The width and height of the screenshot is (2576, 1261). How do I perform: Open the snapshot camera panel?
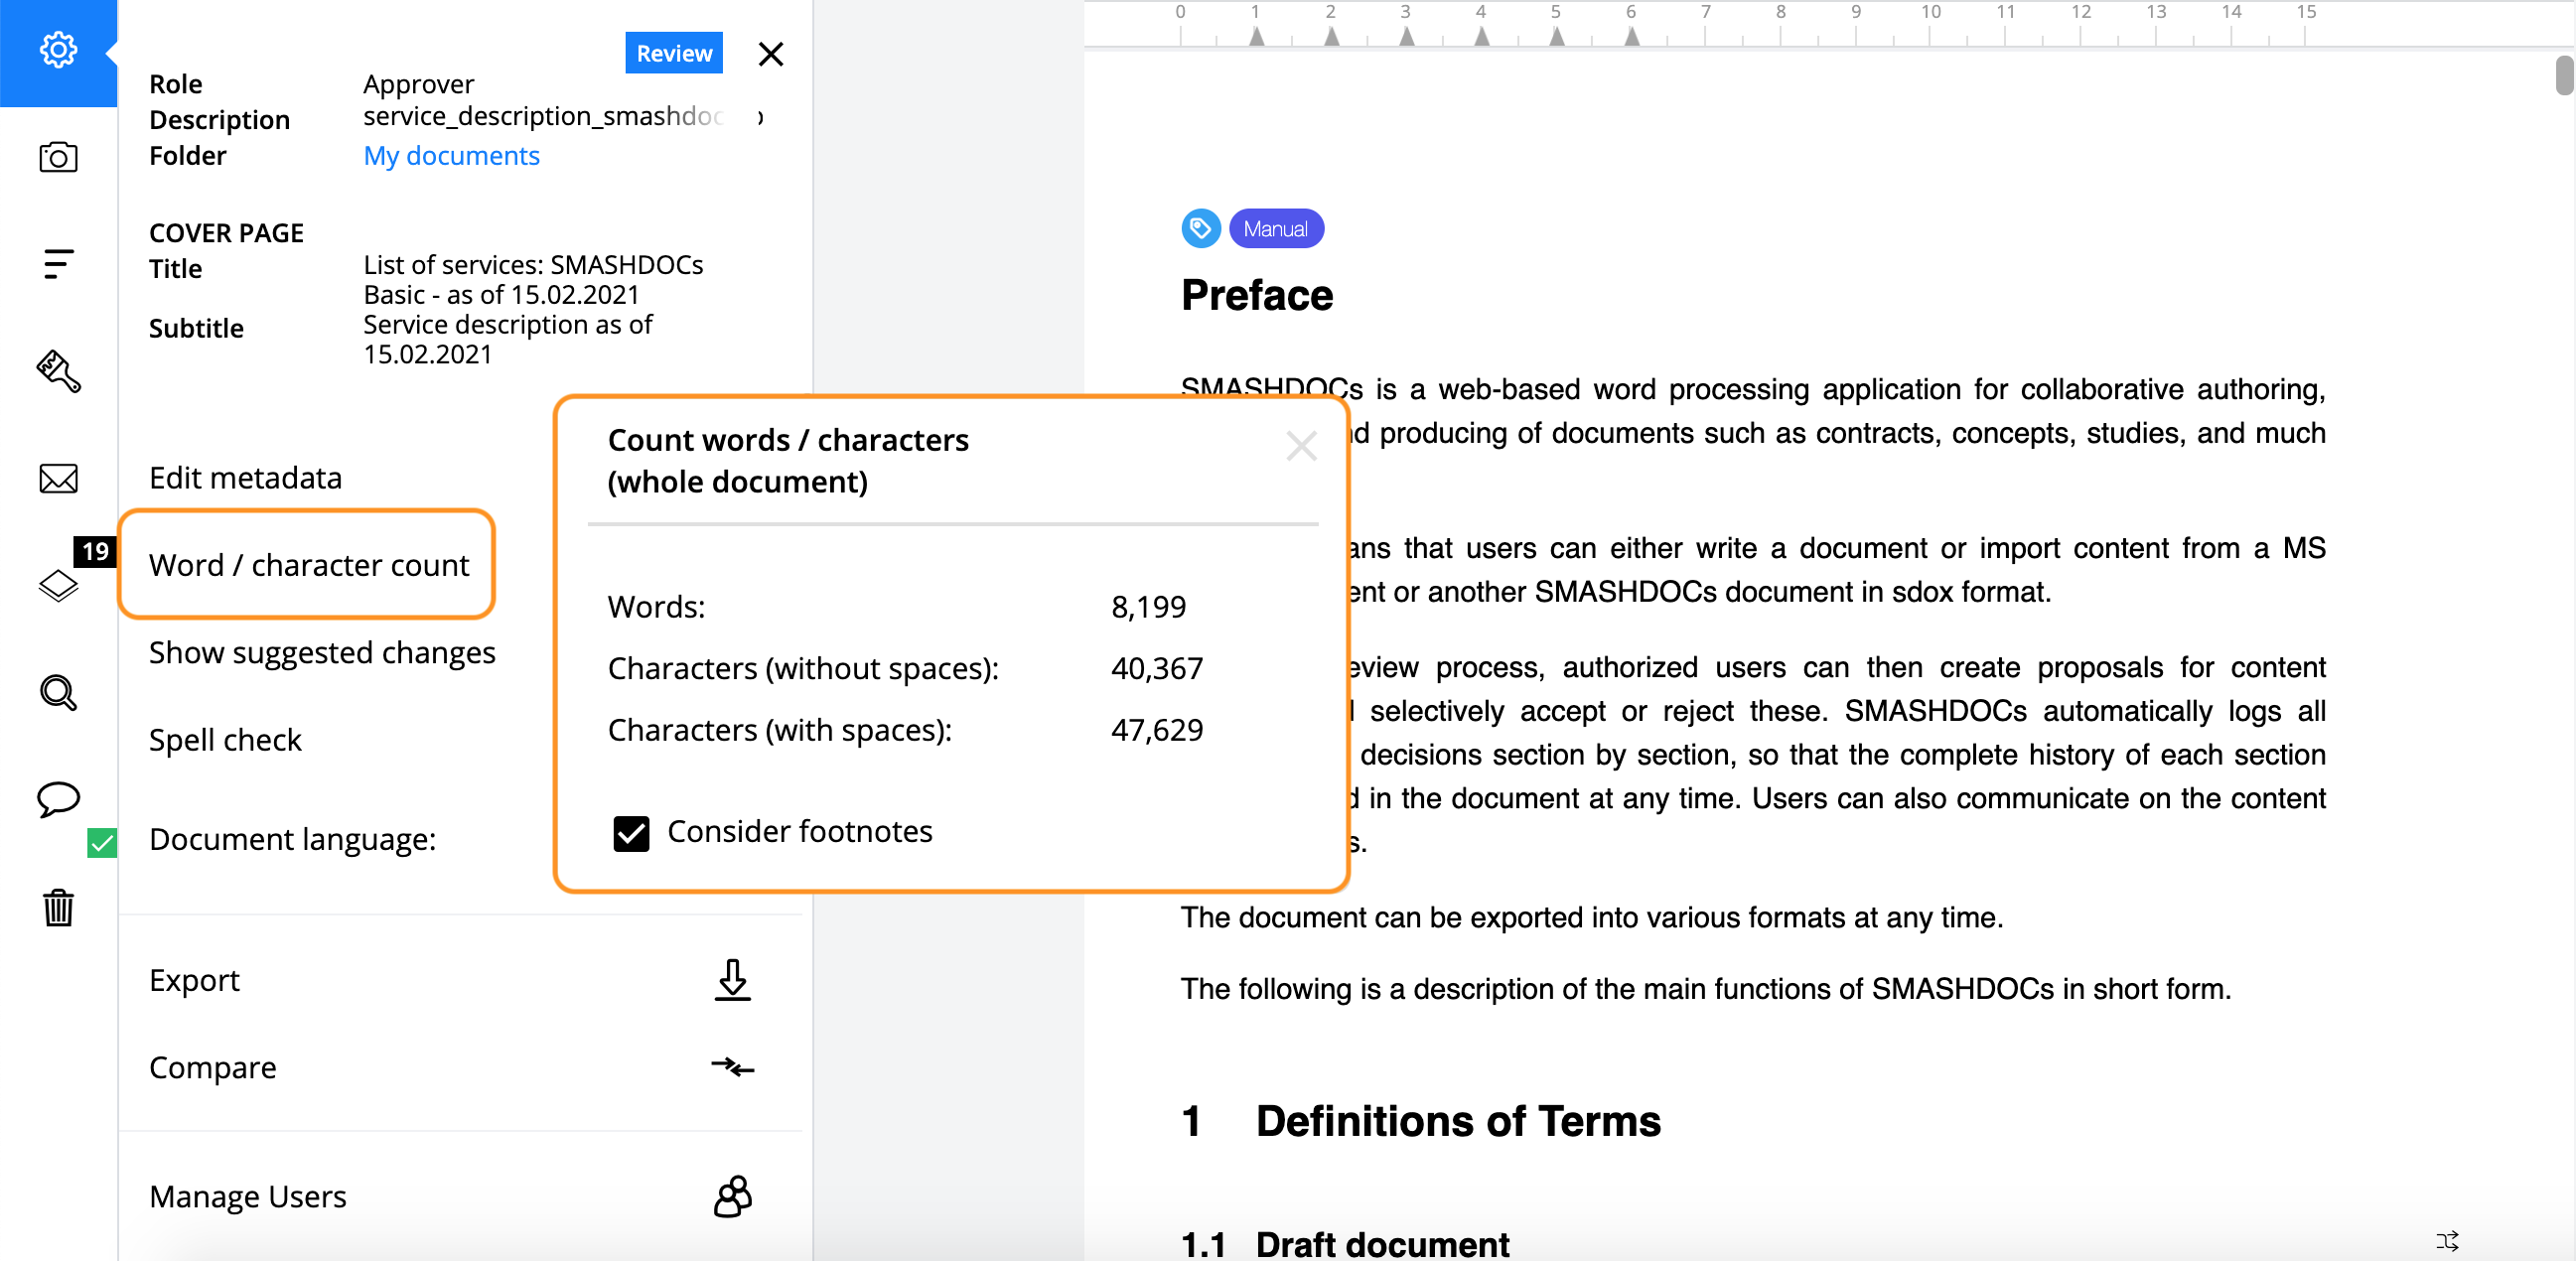58,157
